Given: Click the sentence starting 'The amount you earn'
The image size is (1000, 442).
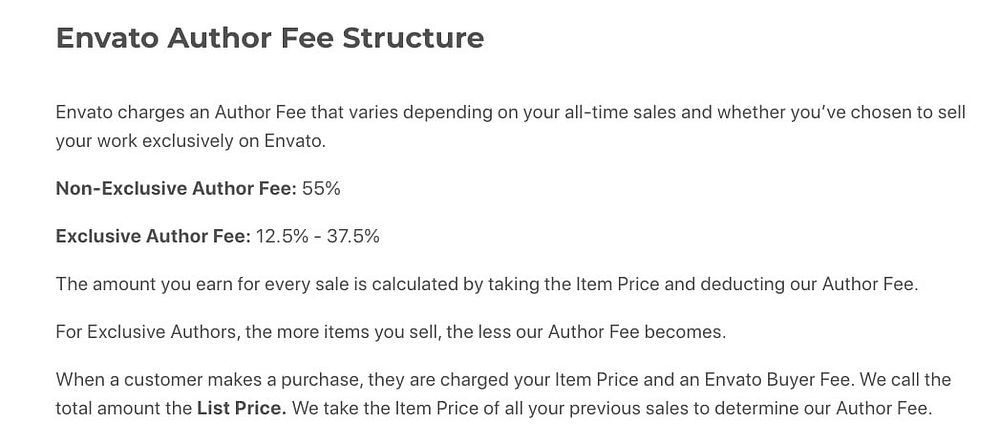Looking at the screenshot, I should 487,284.
